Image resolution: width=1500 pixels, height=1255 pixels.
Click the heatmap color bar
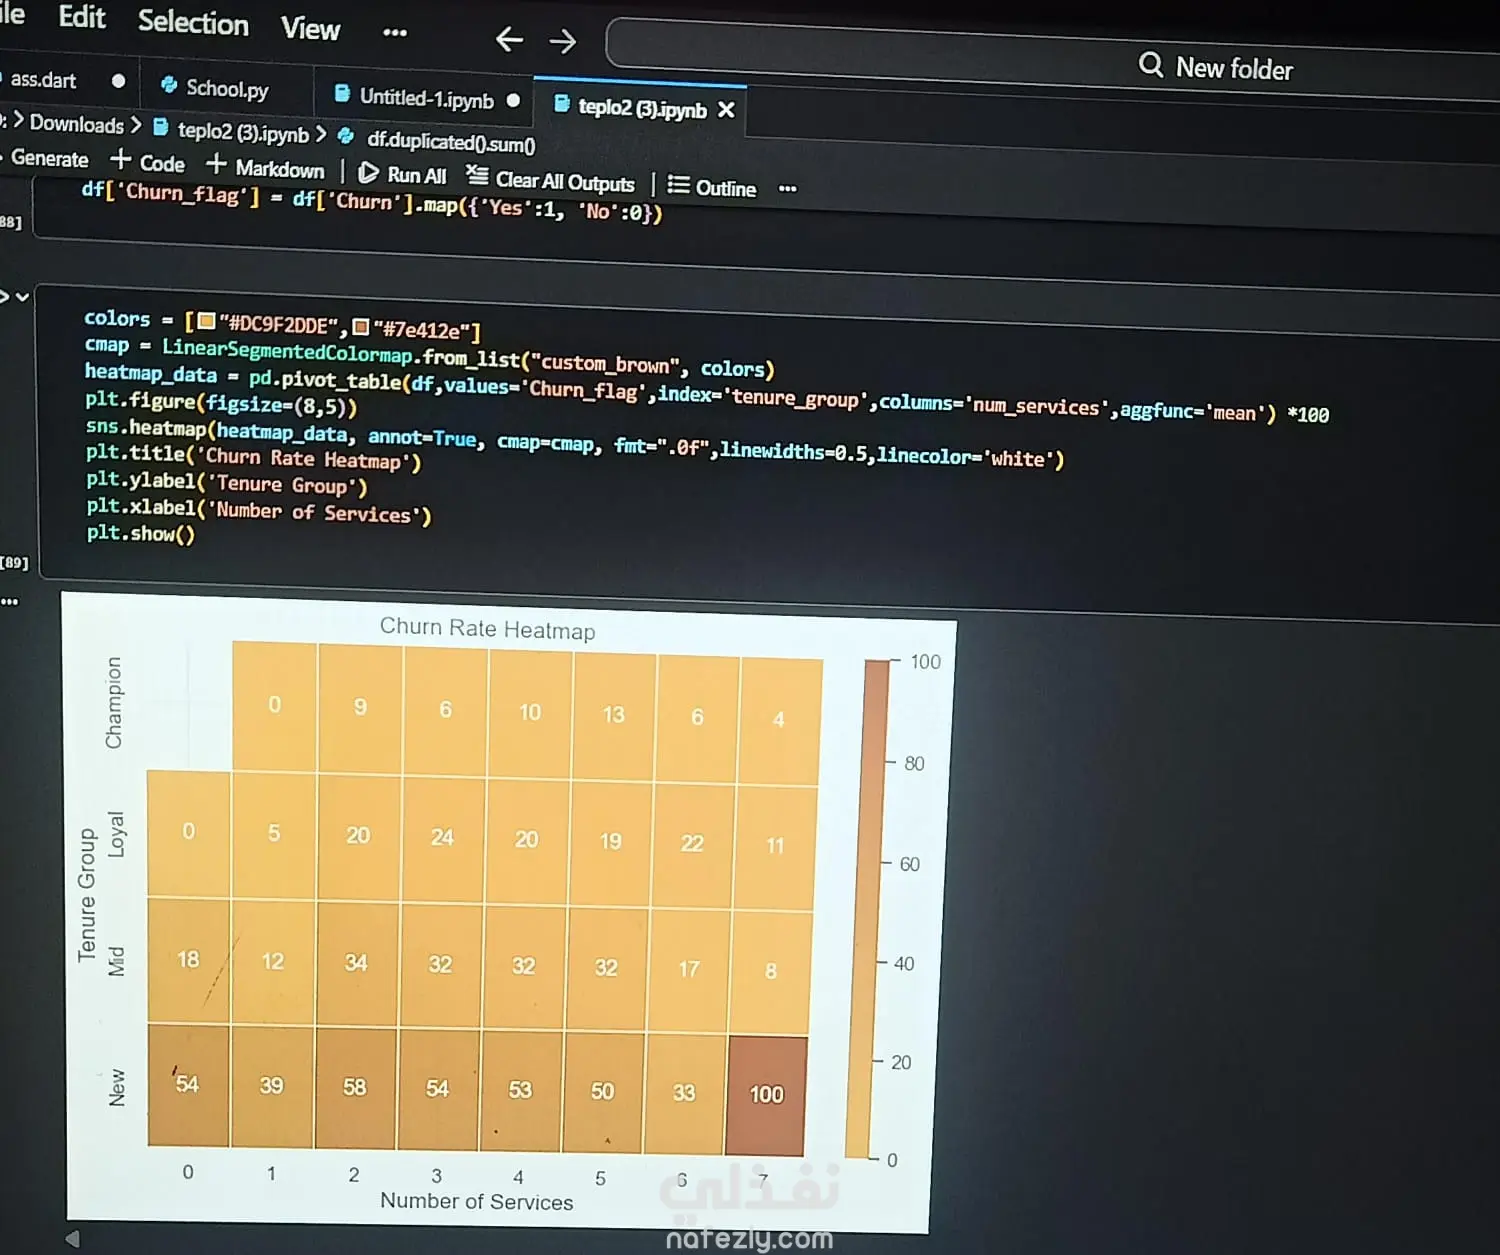(x=867, y=909)
